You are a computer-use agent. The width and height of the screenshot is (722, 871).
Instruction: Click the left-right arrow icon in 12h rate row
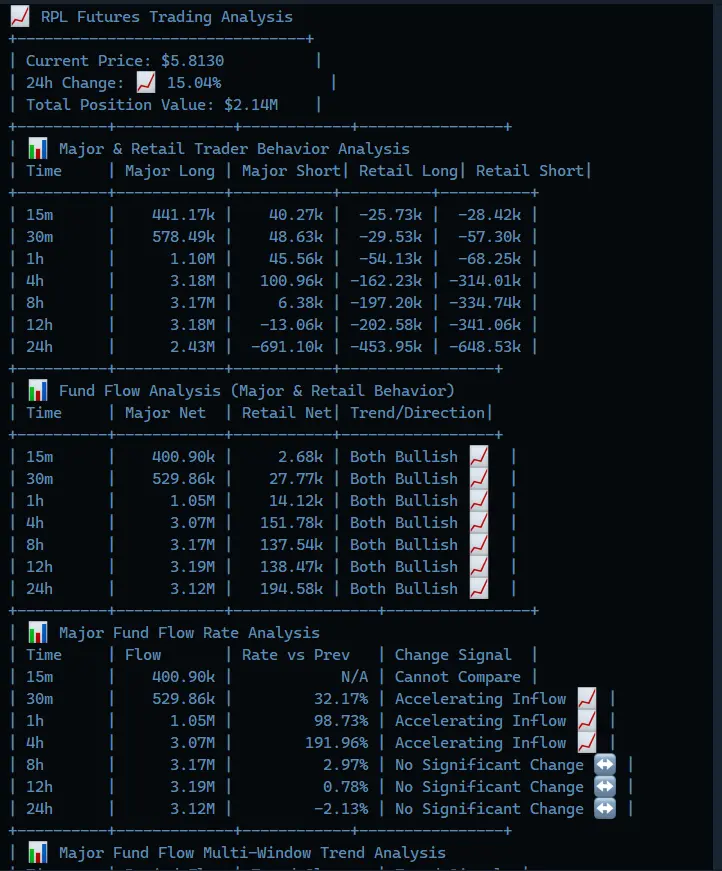[605, 787]
